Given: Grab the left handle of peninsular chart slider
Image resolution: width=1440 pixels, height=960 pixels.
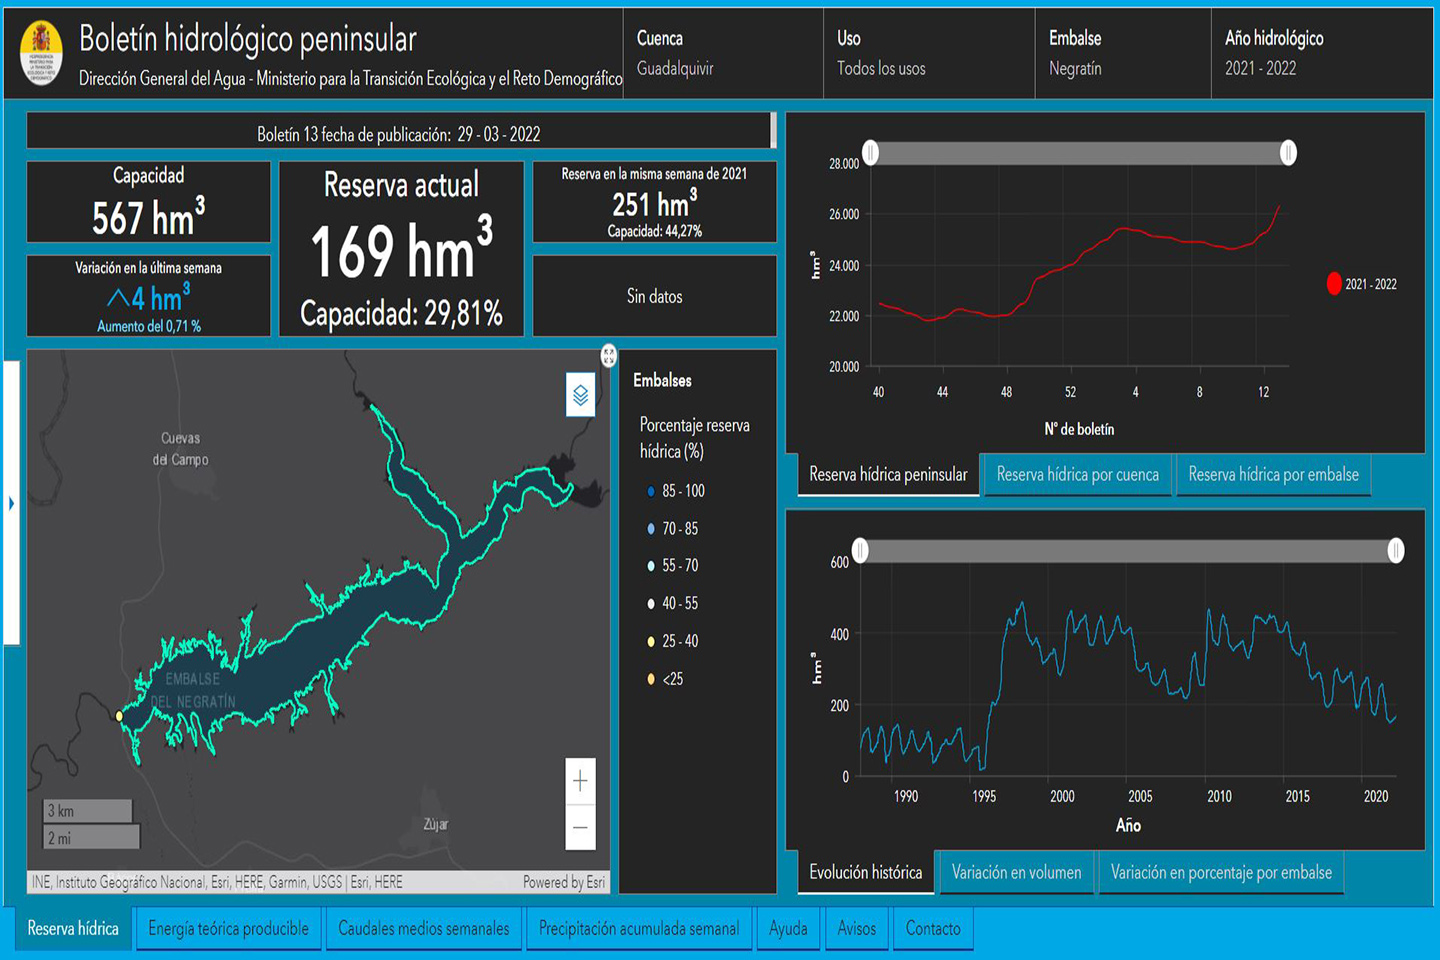Looking at the screenshot, I should [x=871, y=152].
